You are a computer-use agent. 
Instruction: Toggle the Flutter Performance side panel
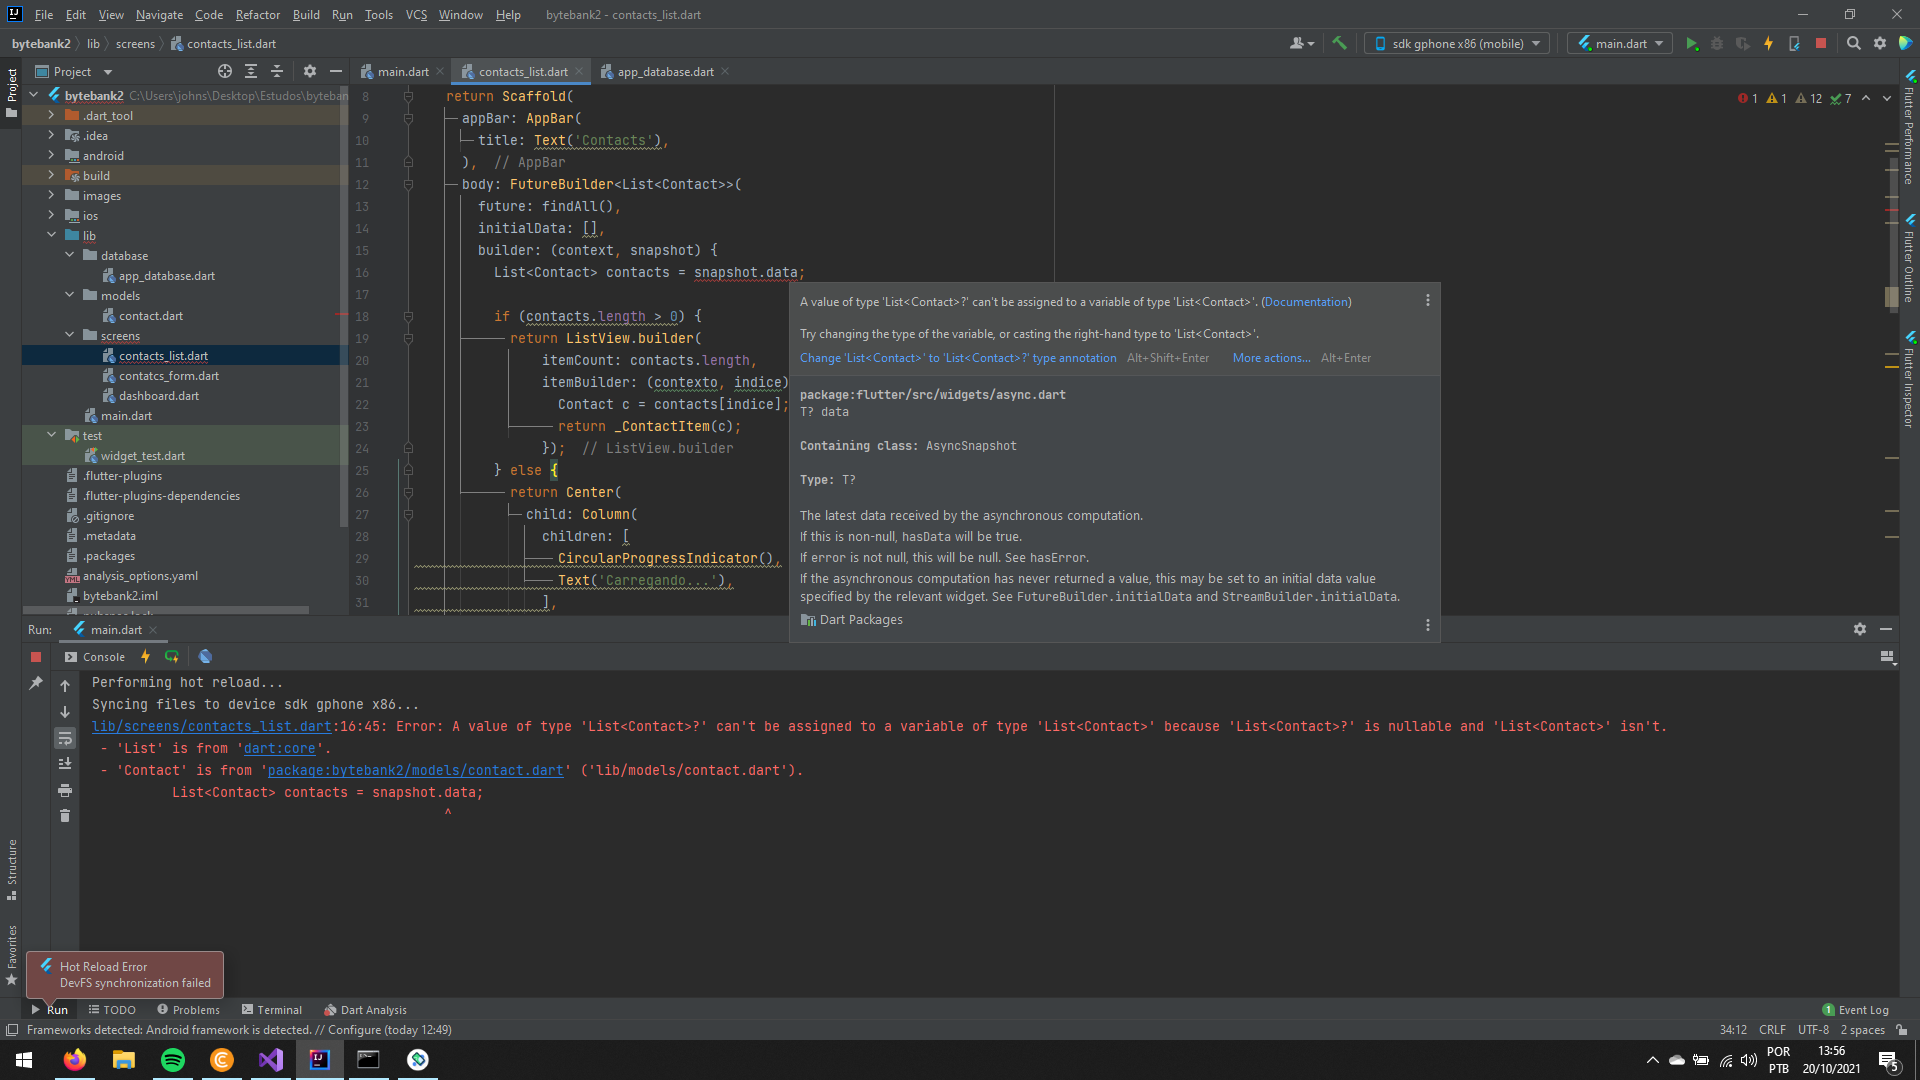[x=1909, y=127]
